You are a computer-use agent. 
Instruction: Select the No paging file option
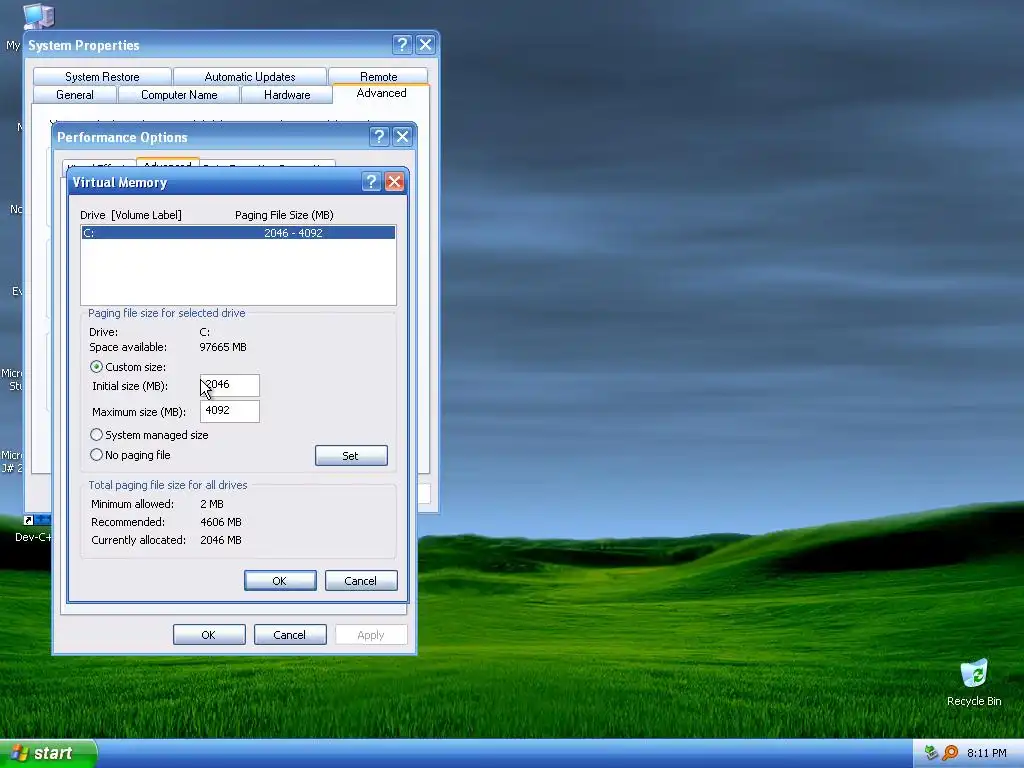[x=97, y=455]
